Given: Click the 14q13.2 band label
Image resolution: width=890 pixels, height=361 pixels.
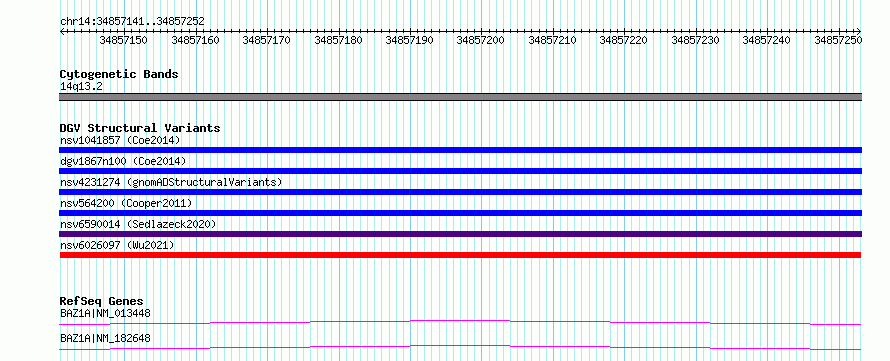Looking at the screenshot, I should [81, 86].
